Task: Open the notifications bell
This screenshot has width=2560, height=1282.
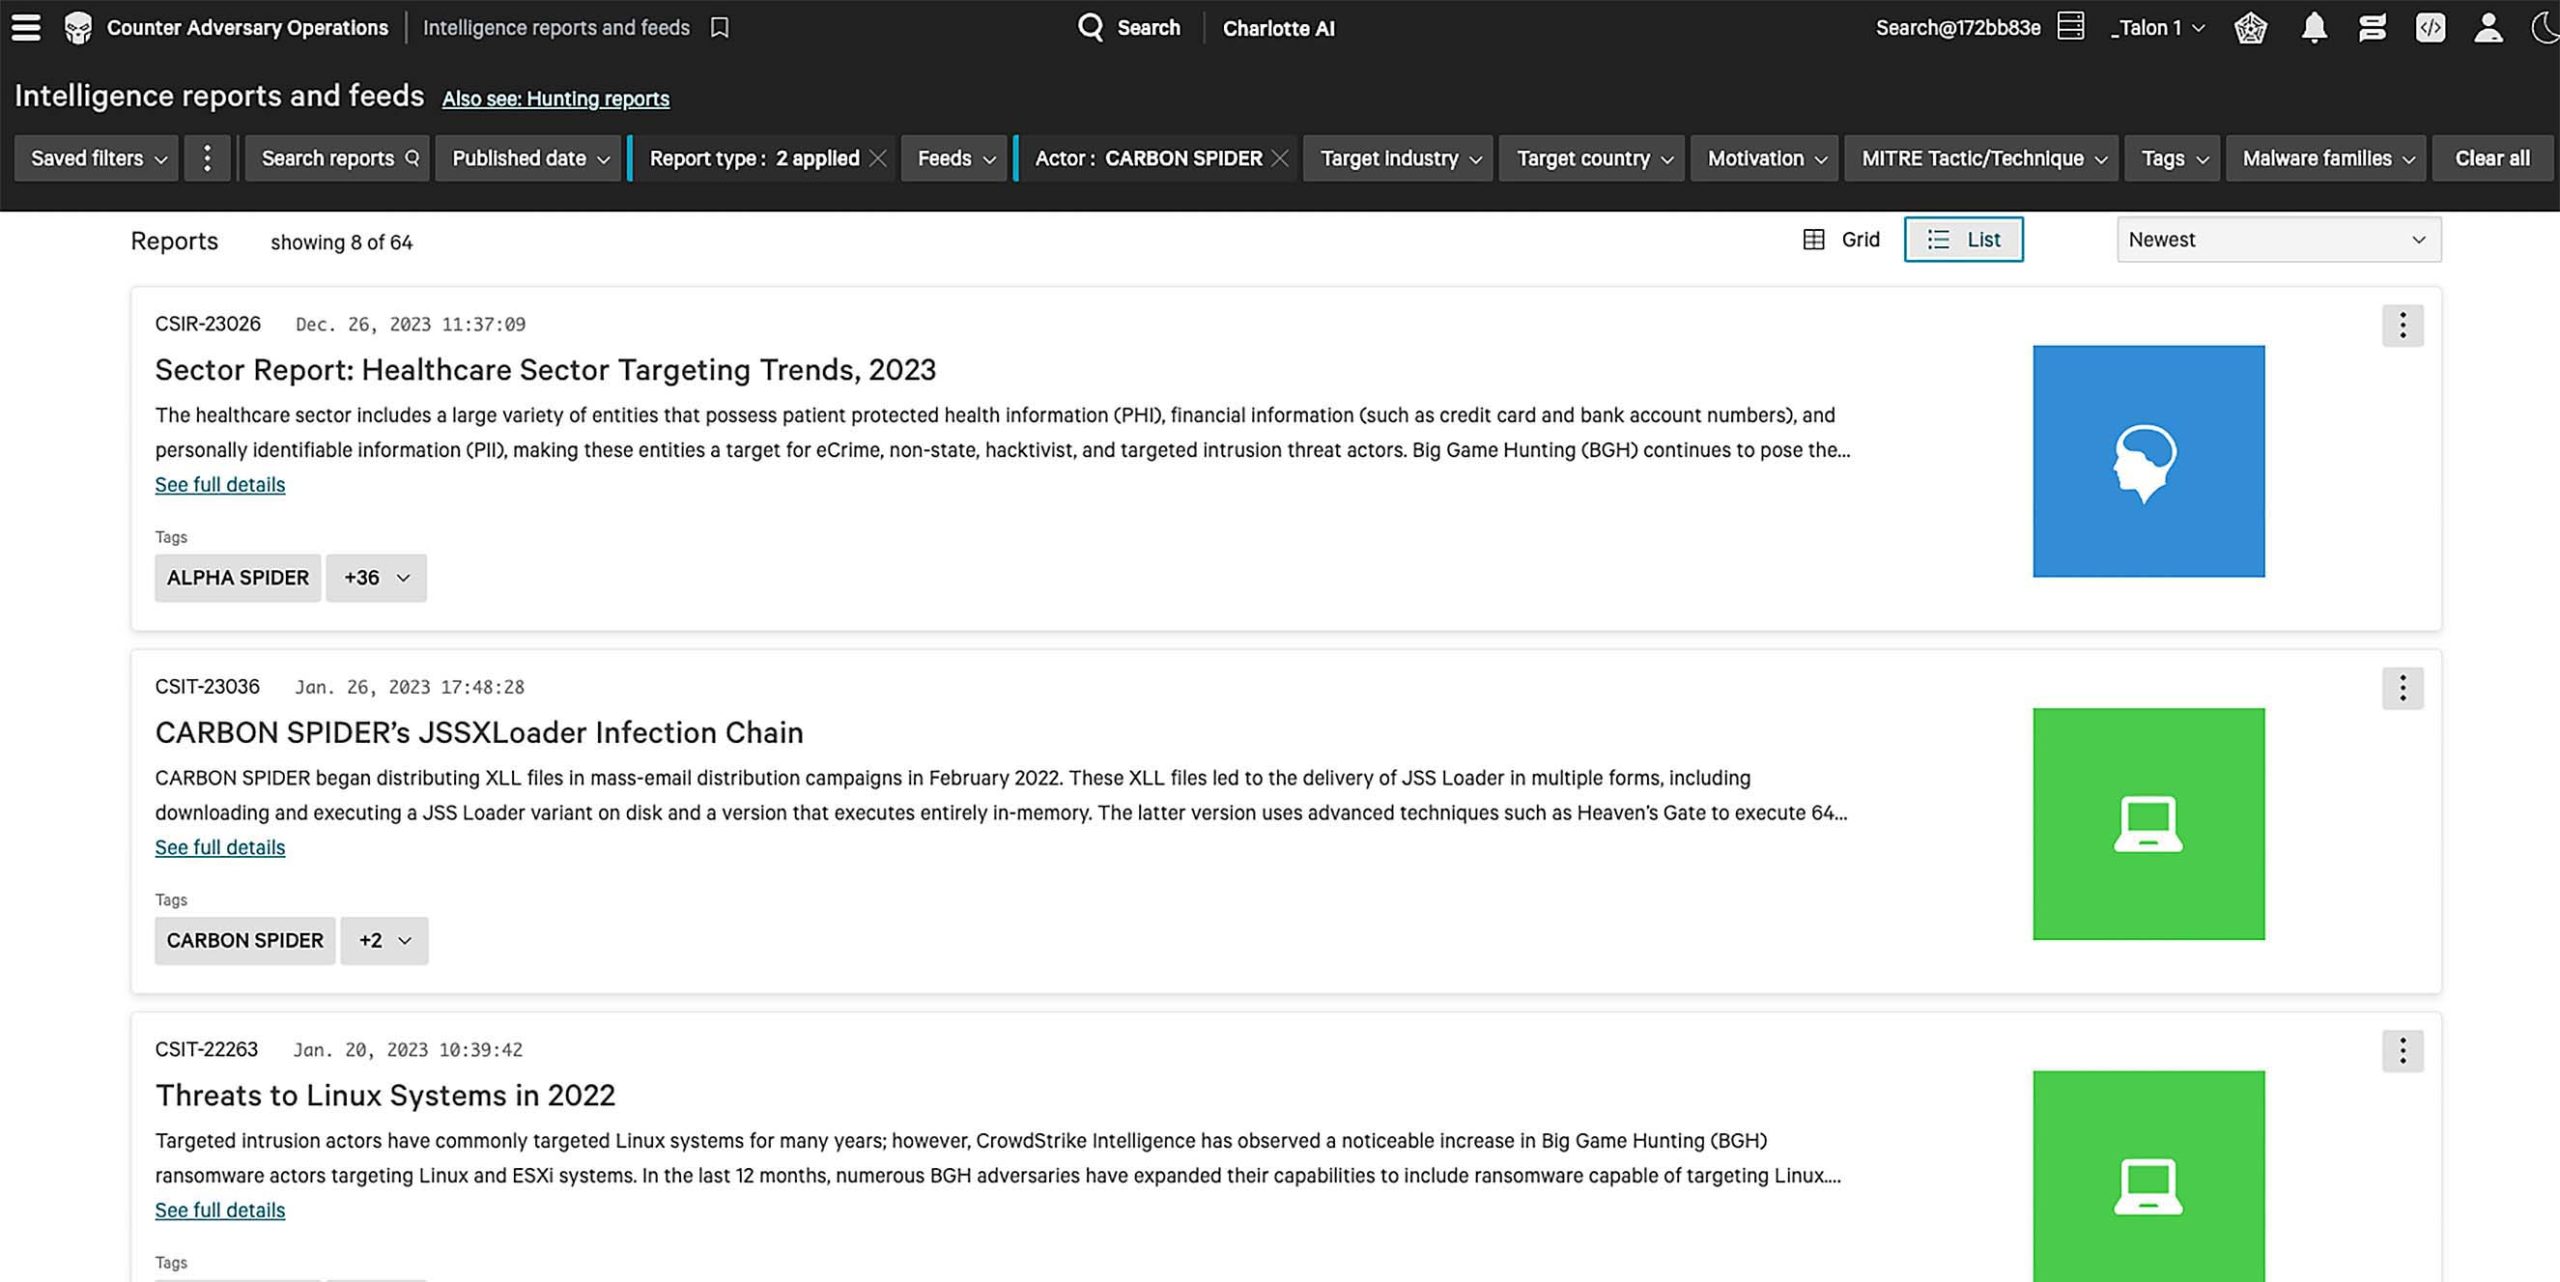Action: pyautogui.click(x=2313, y=27)
